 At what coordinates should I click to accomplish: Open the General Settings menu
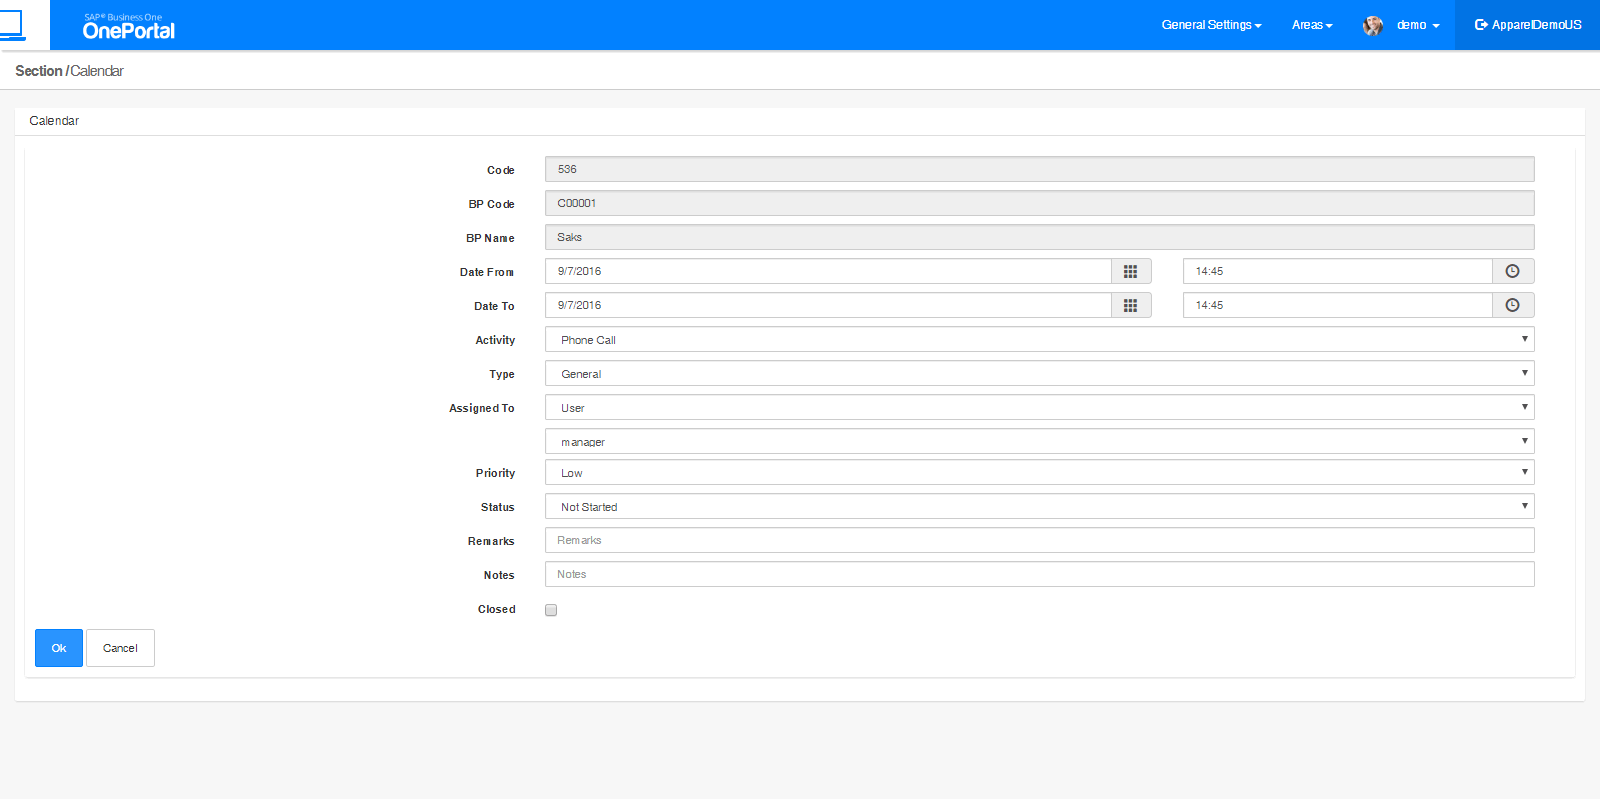tap(1211, 25)
